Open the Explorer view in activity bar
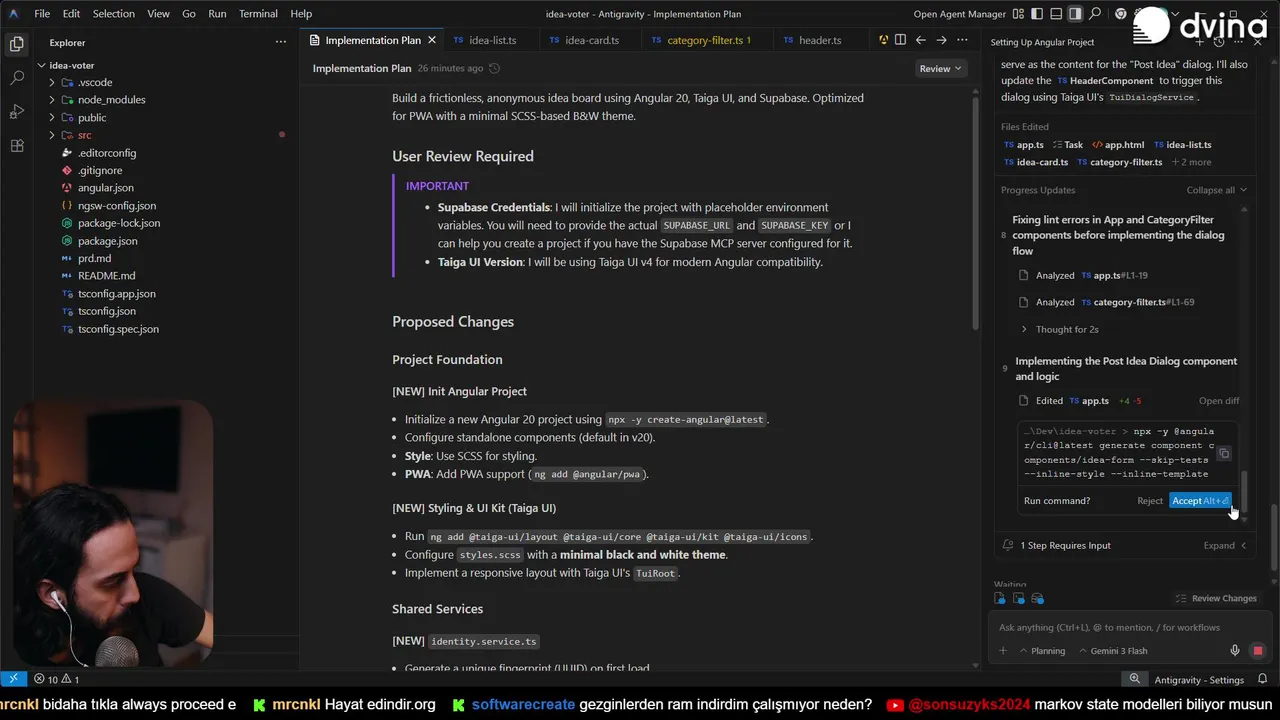Screen dimensions: 1280x720 (16, 44)
